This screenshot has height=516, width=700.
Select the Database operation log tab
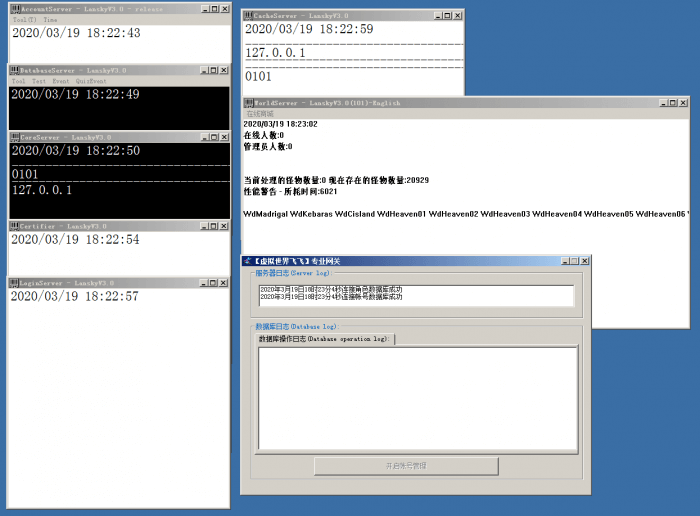pos(324,339)
